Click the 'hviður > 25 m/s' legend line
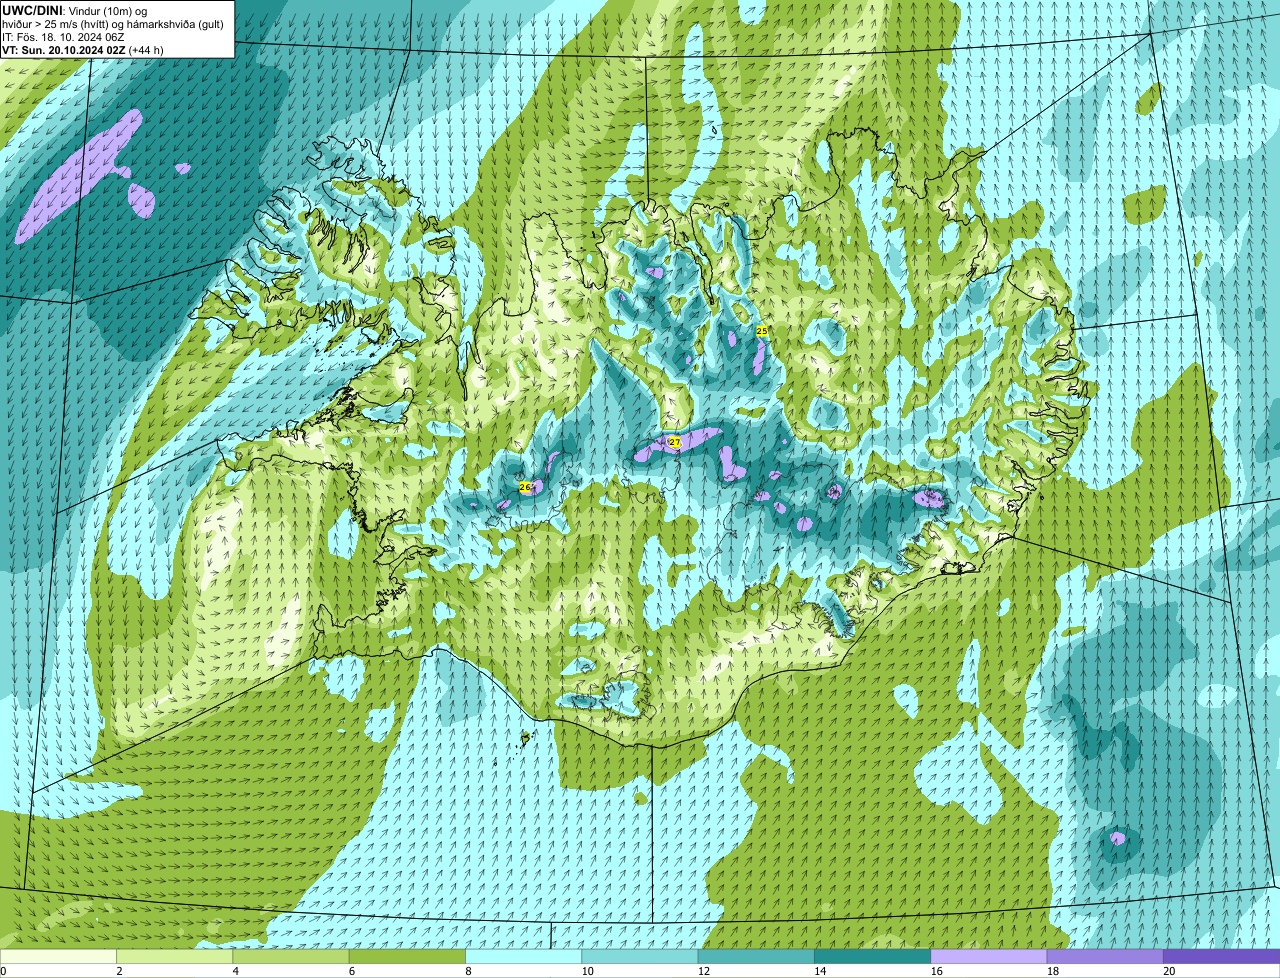This screenshot has height=978, width=1280. [x=113, y=23]
